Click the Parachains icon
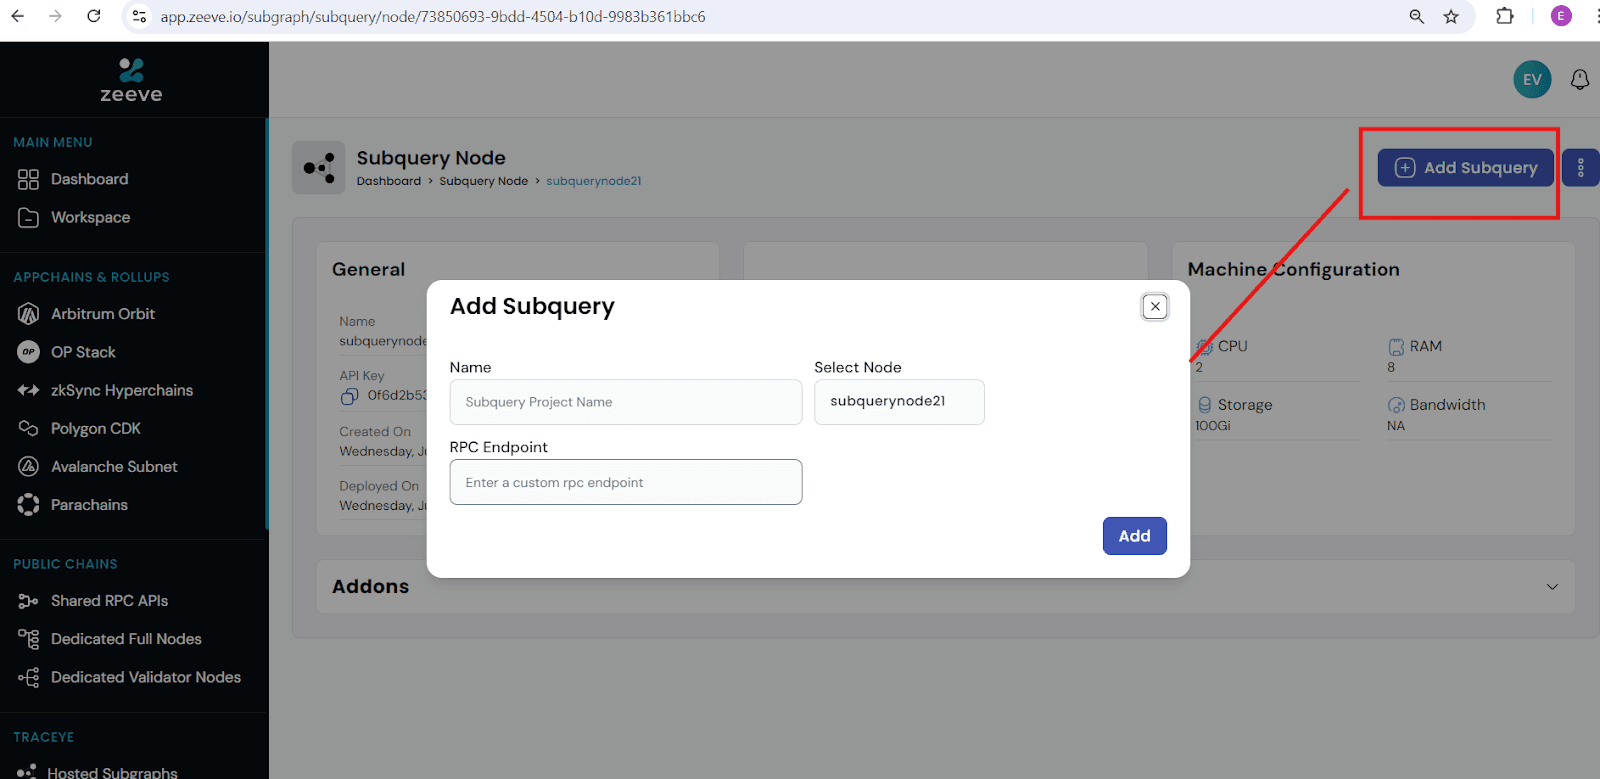This screenshot has height=779, width=1600. pyautogui.click(x=28, y=505)
